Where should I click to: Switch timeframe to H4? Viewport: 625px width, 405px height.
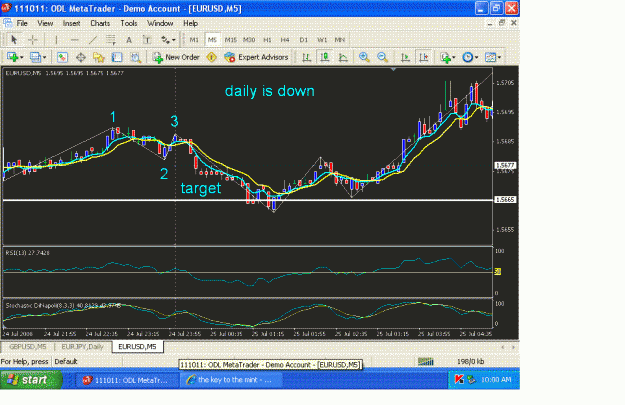pos(285,40)
